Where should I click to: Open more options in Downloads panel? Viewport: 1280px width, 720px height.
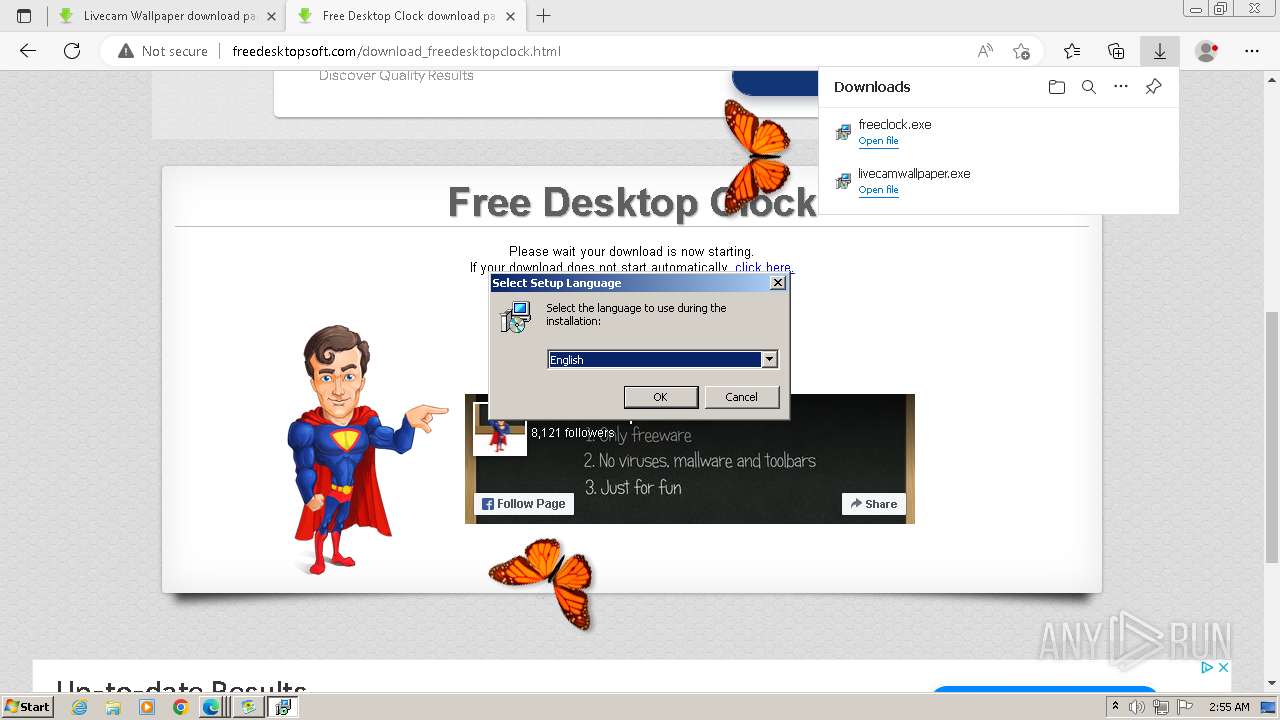point(1121,87)
